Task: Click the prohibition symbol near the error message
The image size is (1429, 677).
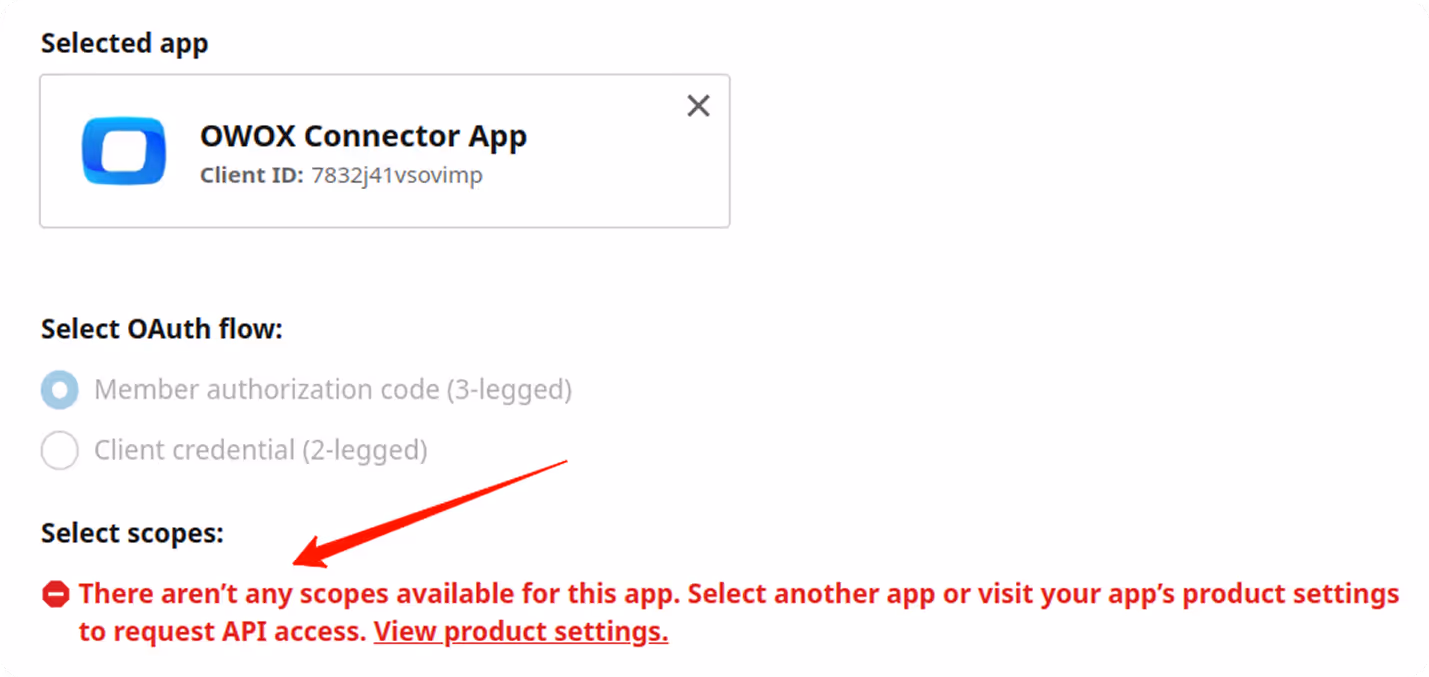Action: [x=54, y=592]
